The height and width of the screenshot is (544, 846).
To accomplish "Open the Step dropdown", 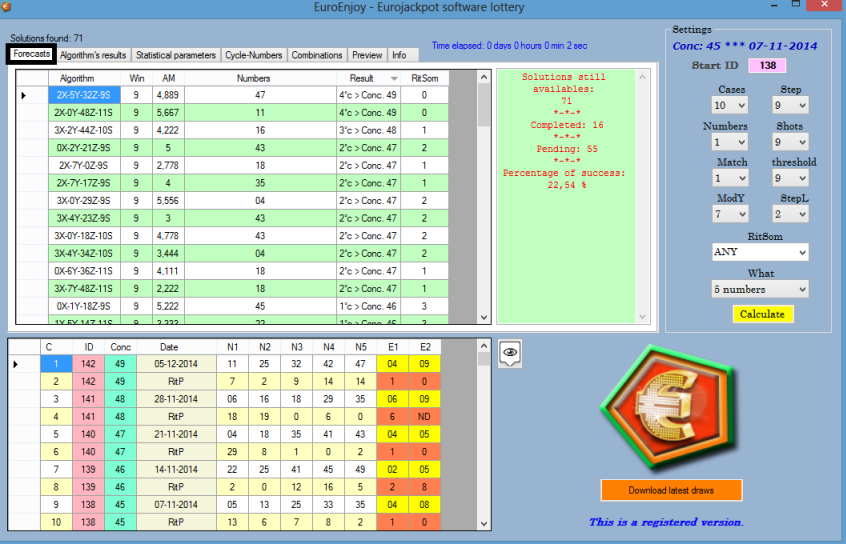I will (x=790, y=105).
